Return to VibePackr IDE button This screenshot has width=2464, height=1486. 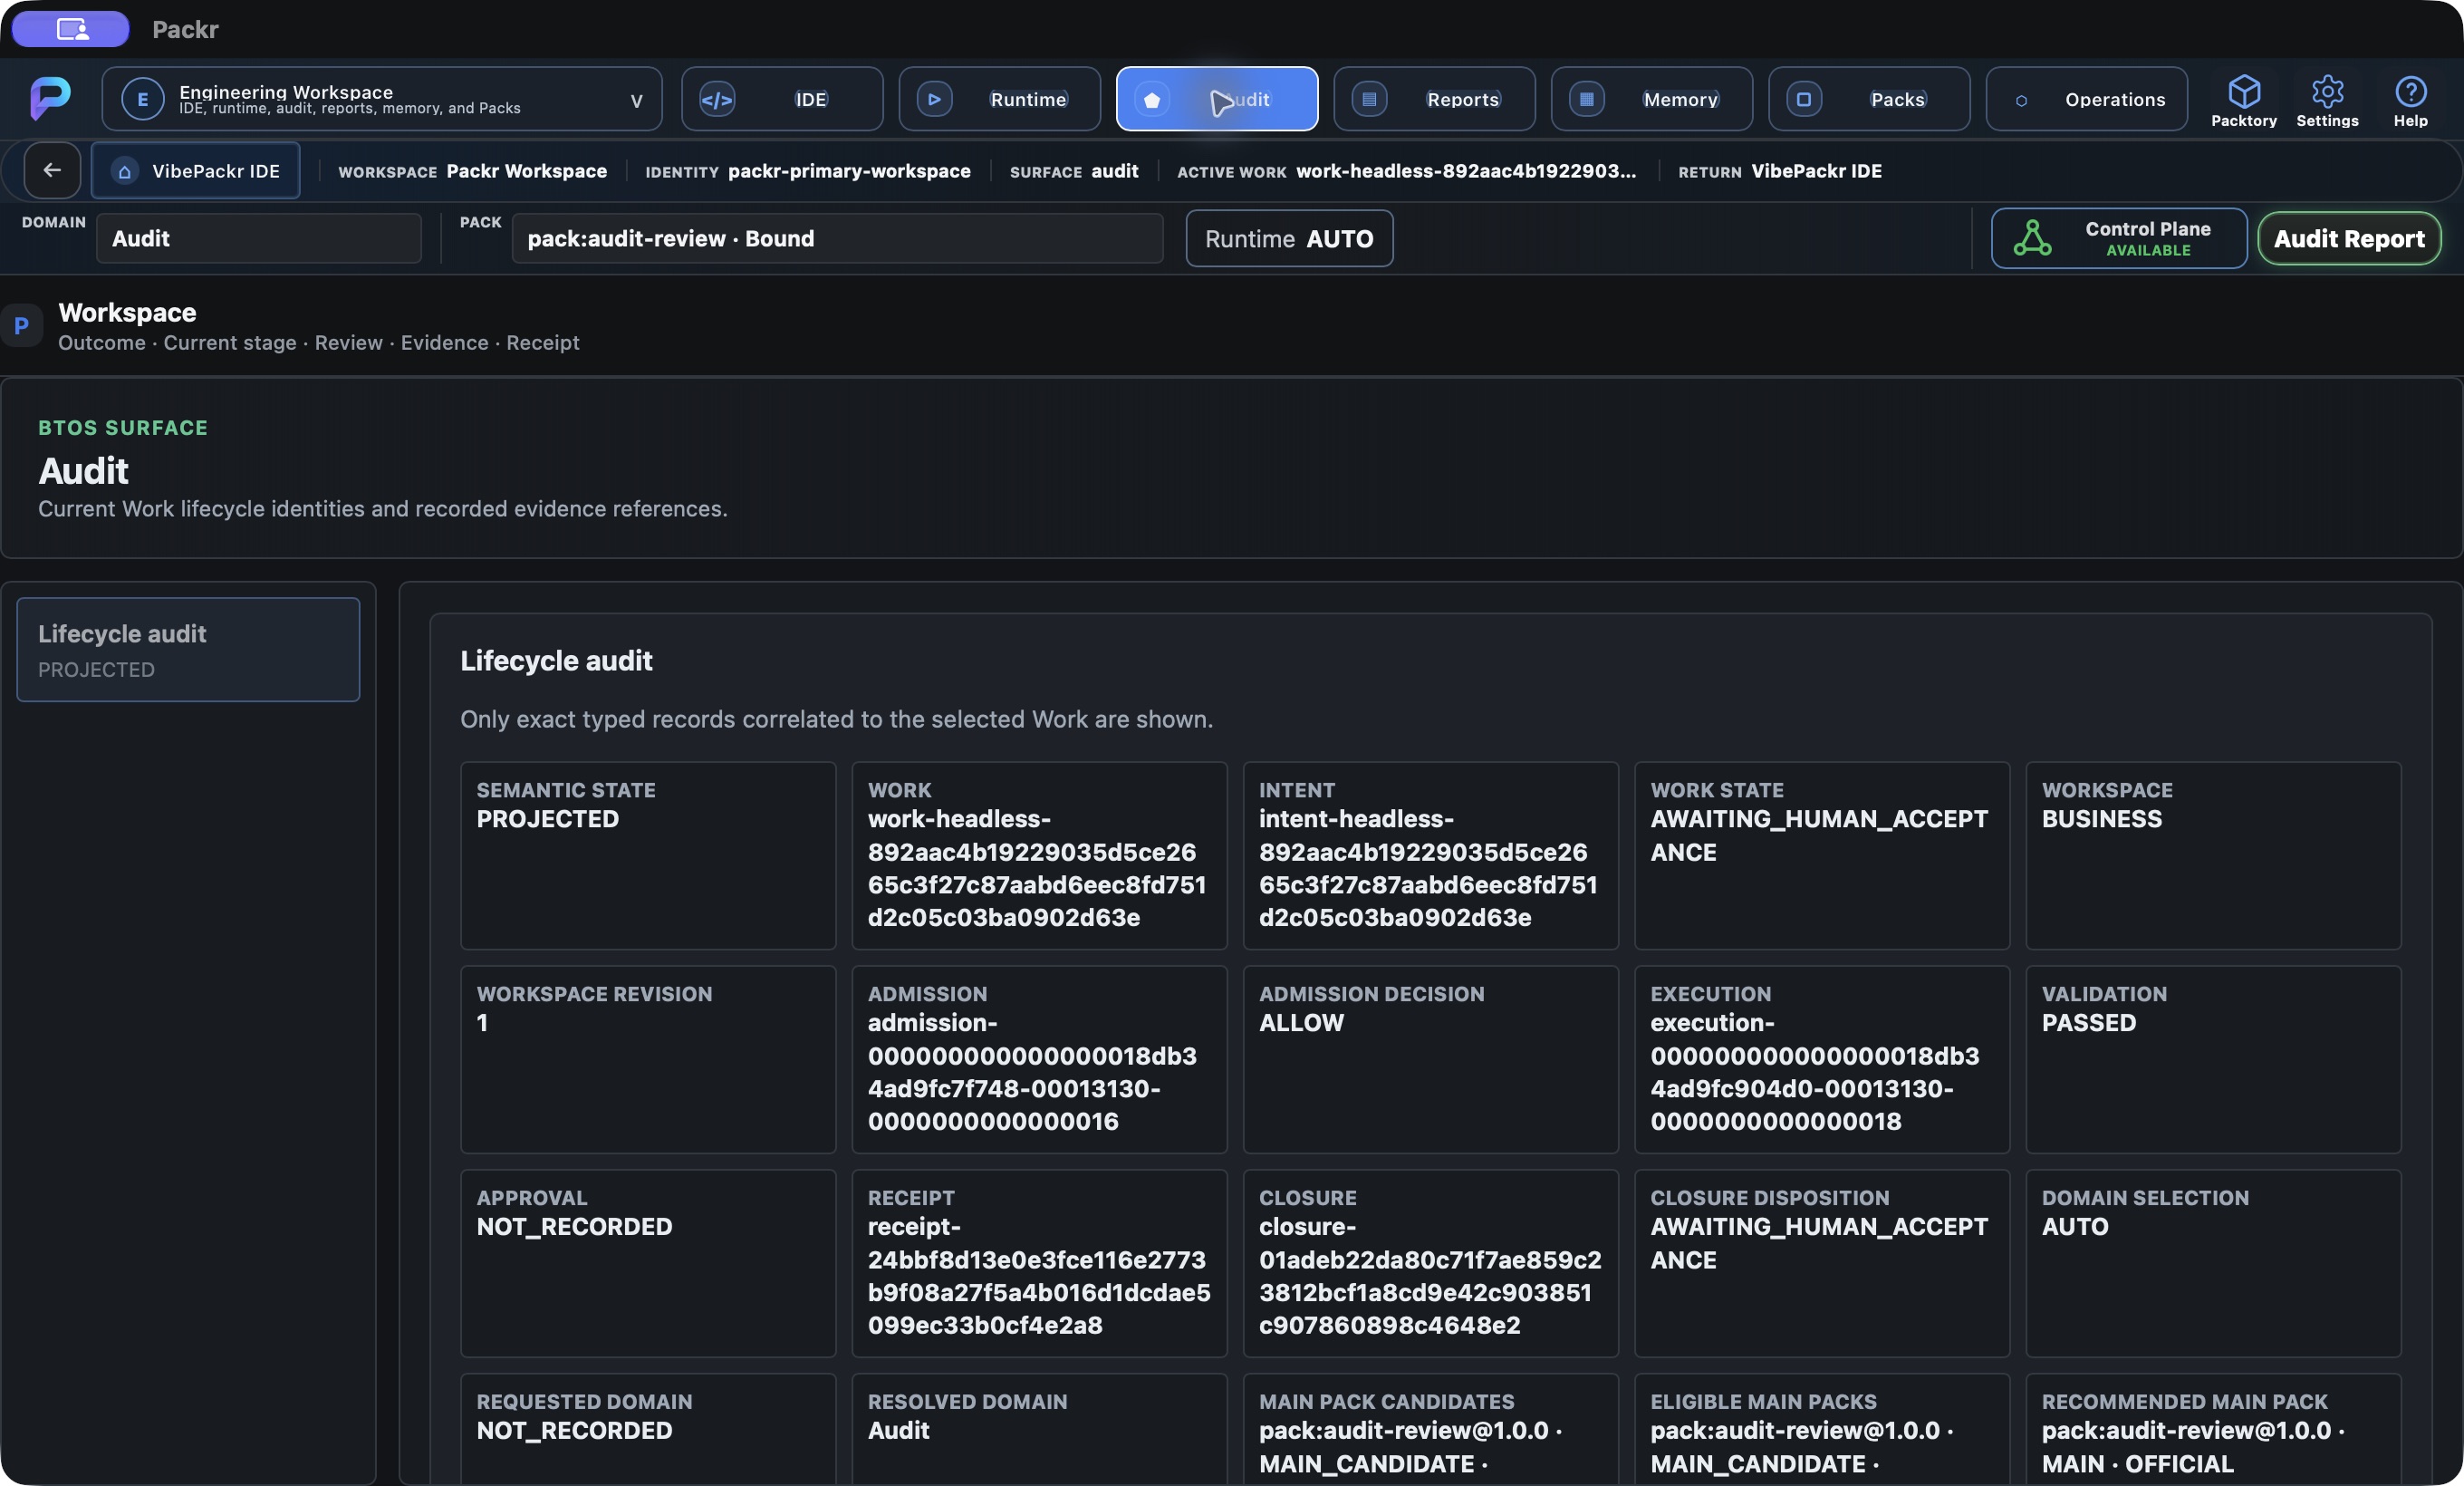coord(195,170)
